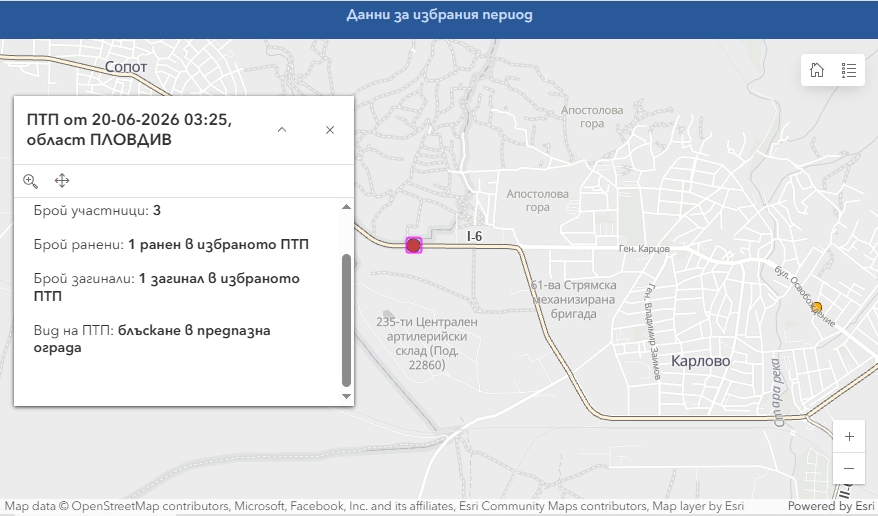Click the 'Брой ранени' line in popup
This screenshot has height=516, width=878.
[171, 245]
